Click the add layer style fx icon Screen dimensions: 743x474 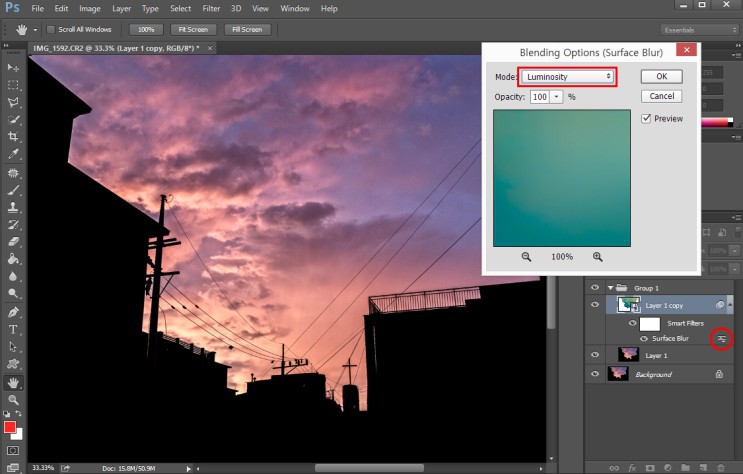click(x=633, y=467)
